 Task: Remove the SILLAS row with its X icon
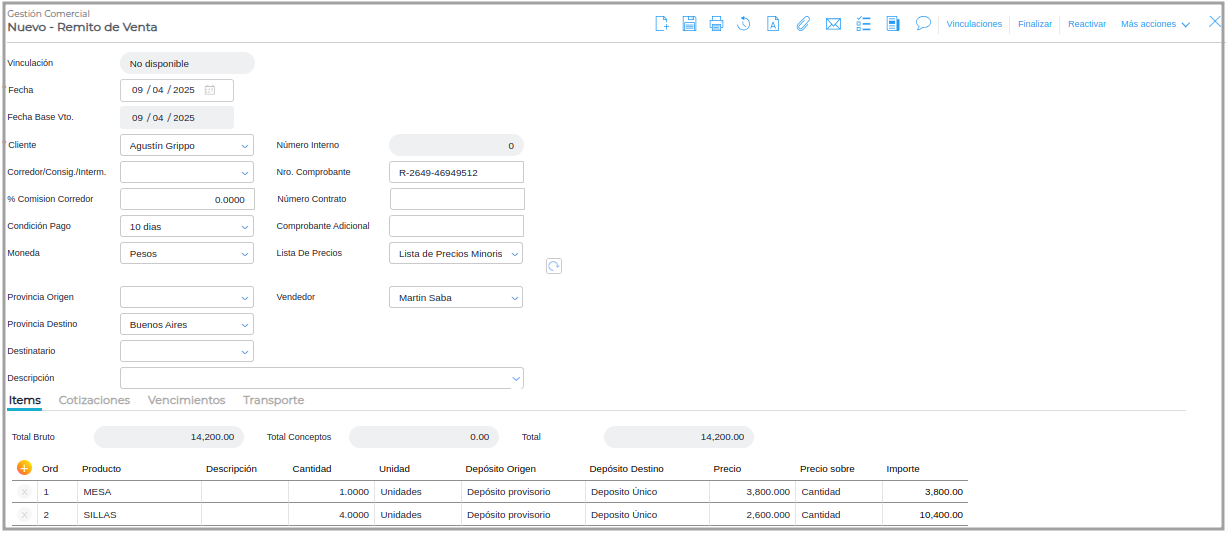(24, 515)
